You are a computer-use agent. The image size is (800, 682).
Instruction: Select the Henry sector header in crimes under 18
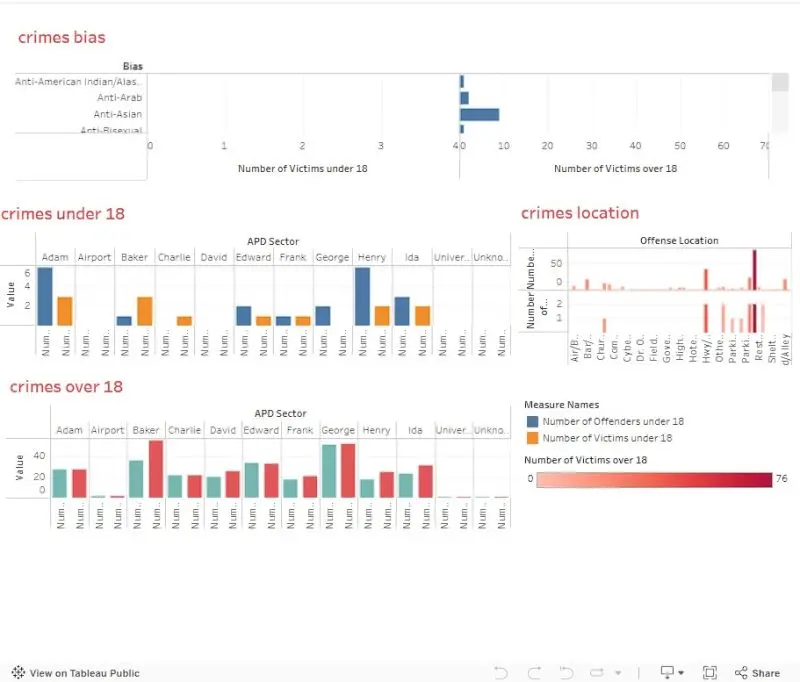point(372,257)
